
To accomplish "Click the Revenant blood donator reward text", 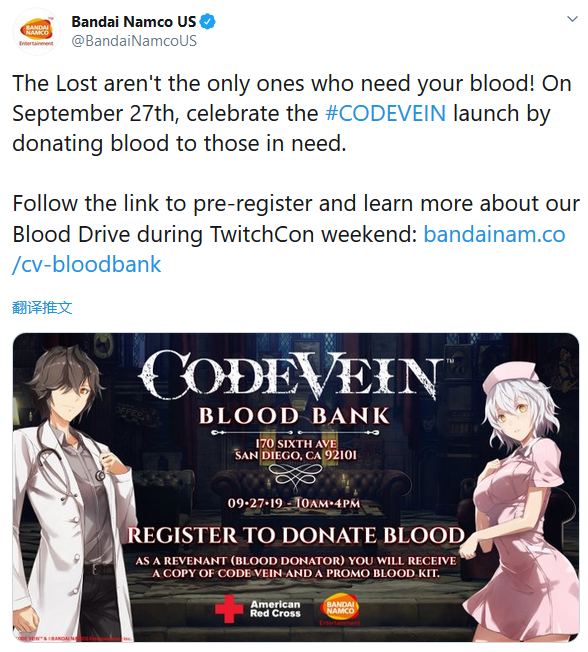I will pos(296,567).
